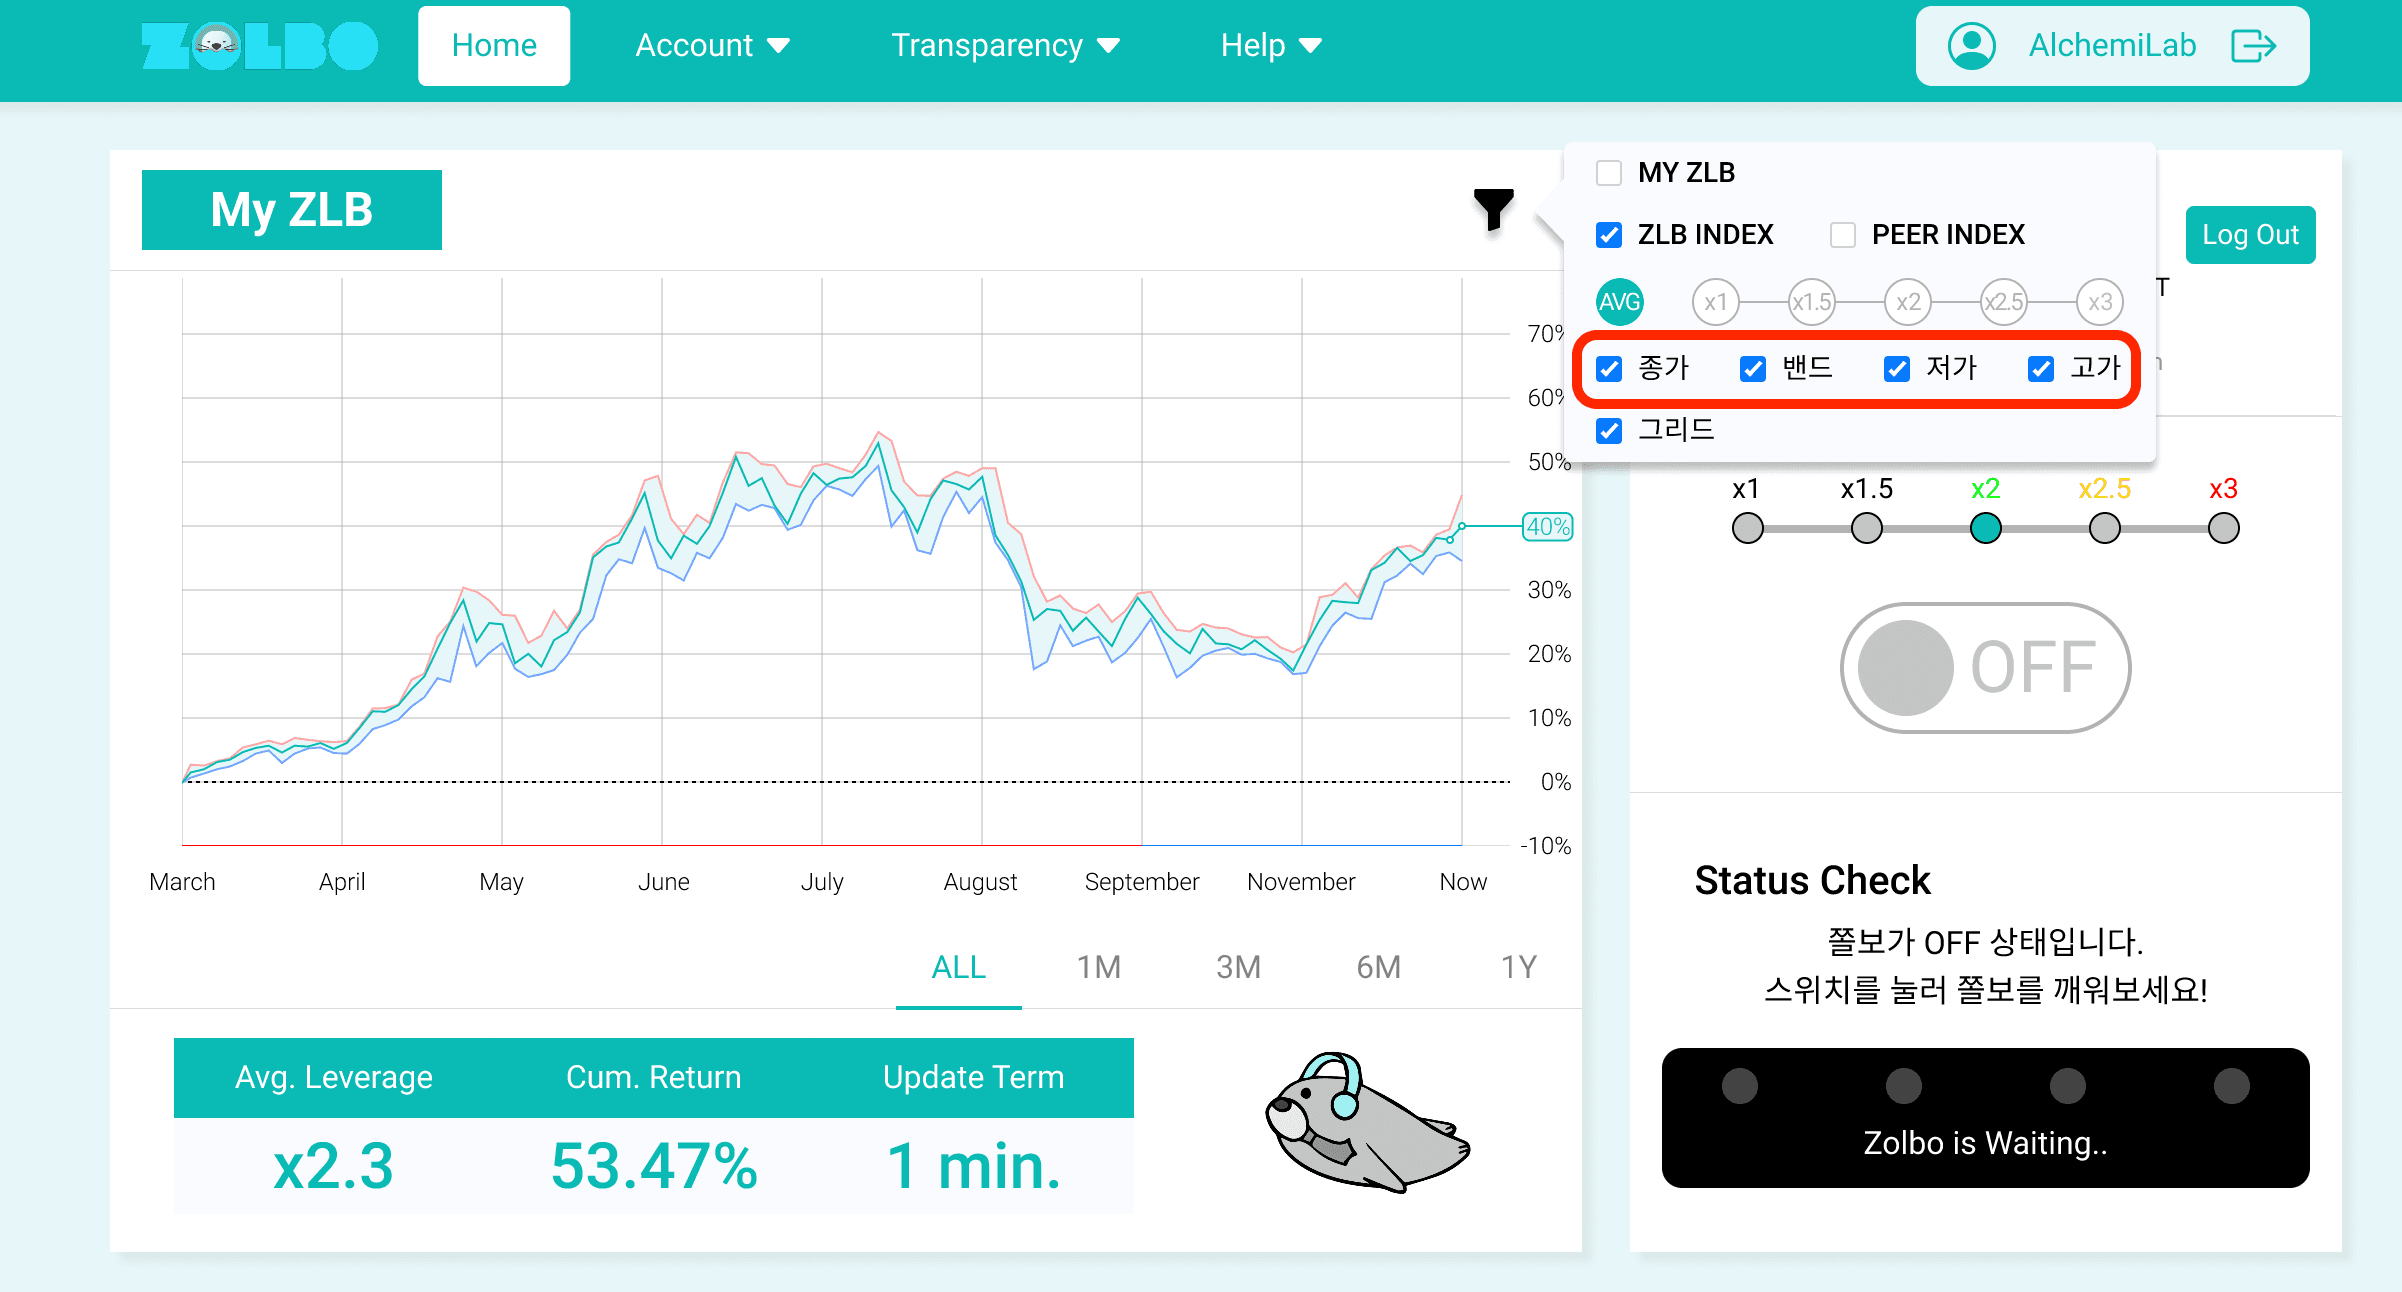Switch chart range to 1Y
2402x1292 pixels.
(x=1518, y=968)
